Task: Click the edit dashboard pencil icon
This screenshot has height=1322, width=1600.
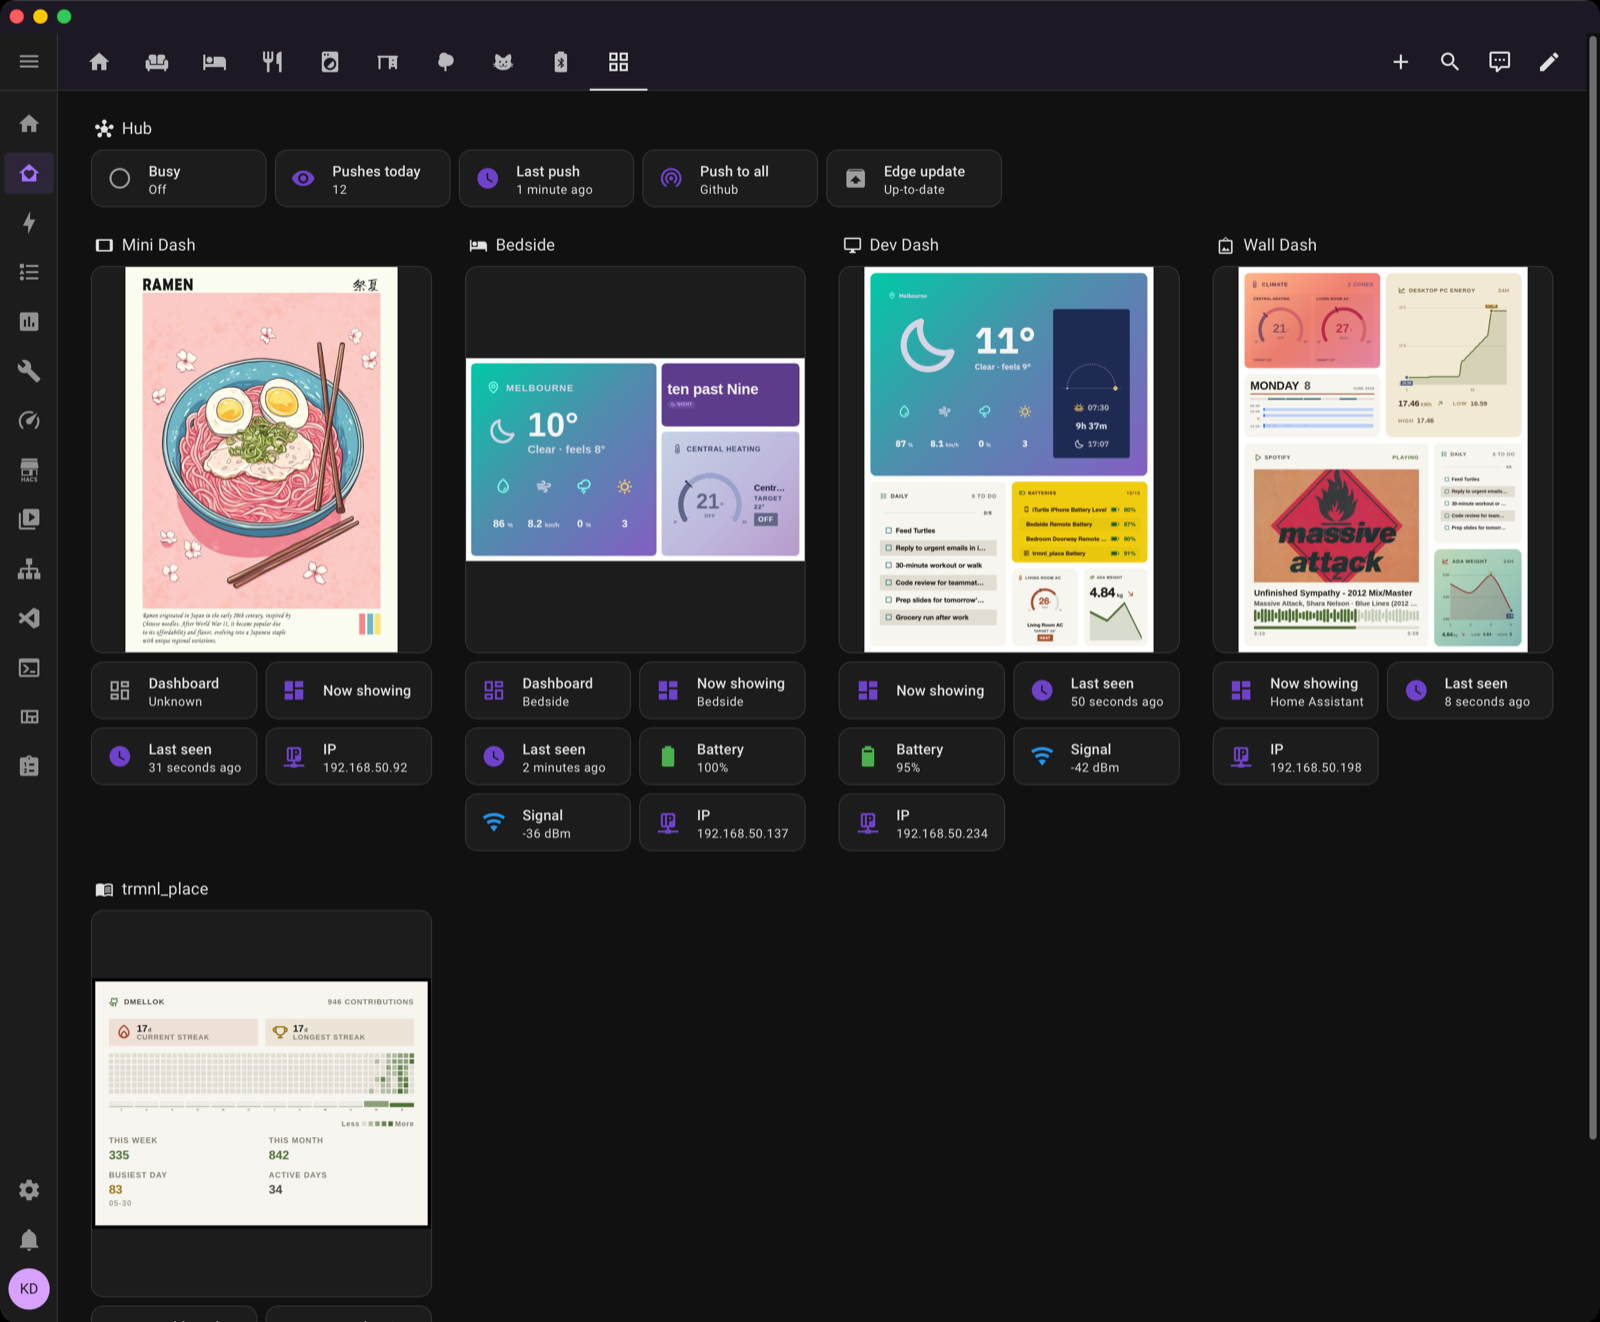Action: tap(1548, 62)
